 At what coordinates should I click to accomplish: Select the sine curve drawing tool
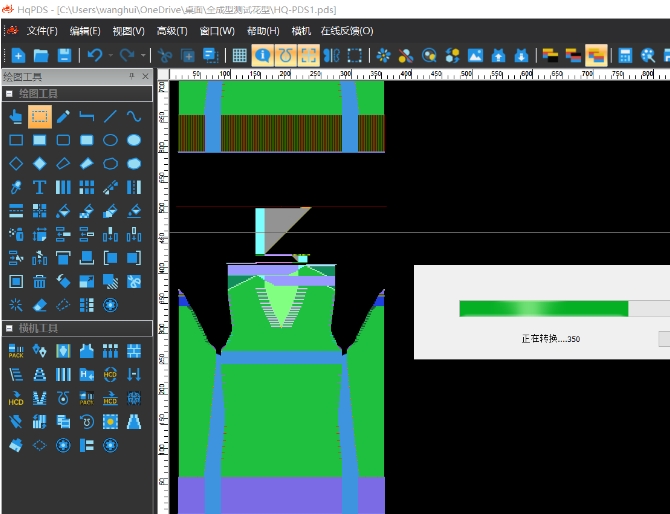point(134,116)
